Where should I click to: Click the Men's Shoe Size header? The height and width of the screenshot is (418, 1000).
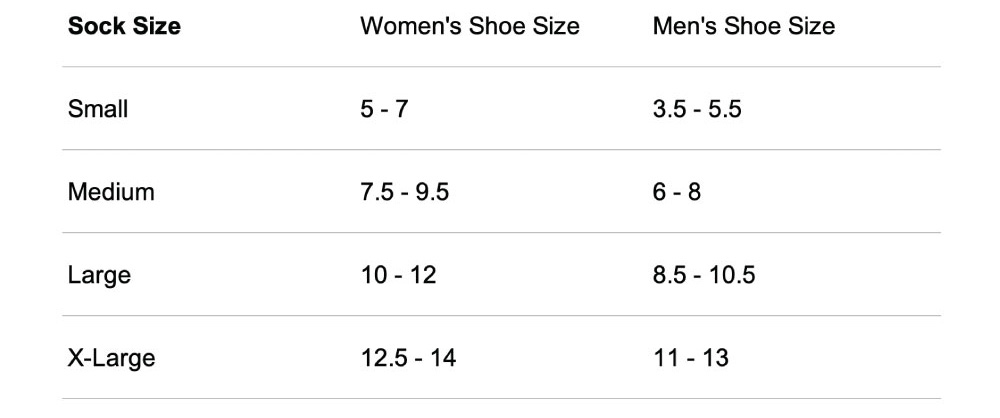[743, 26]
